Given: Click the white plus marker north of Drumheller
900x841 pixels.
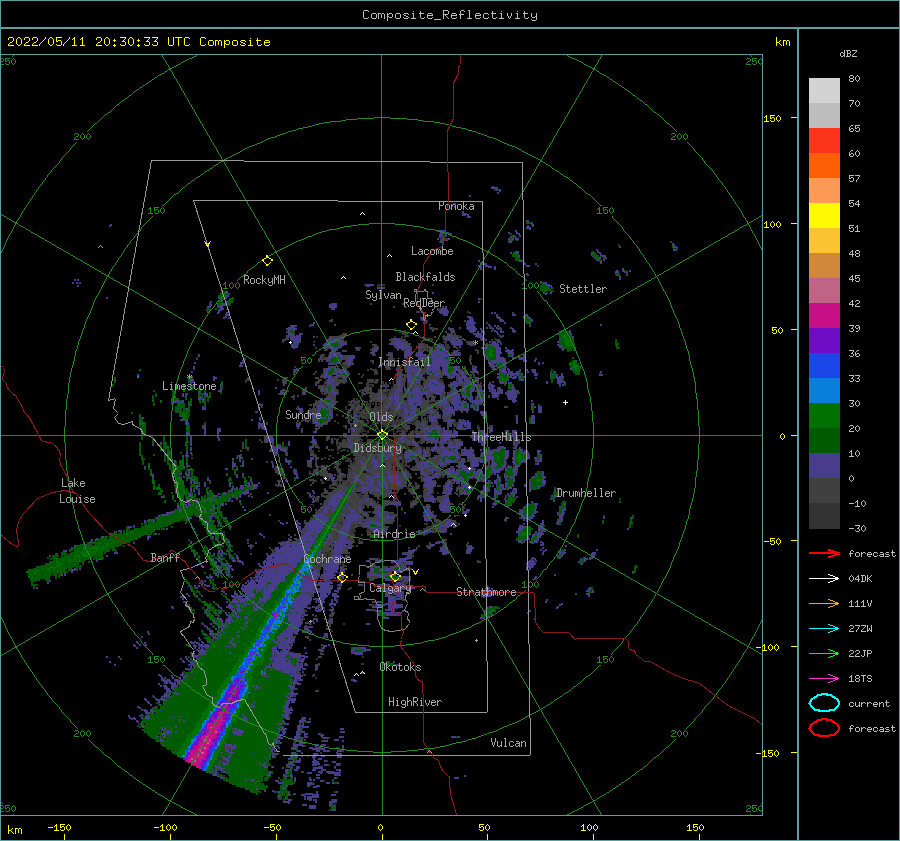Looking at the screenshot, I should pyautogui.click(x=565, y=402).
